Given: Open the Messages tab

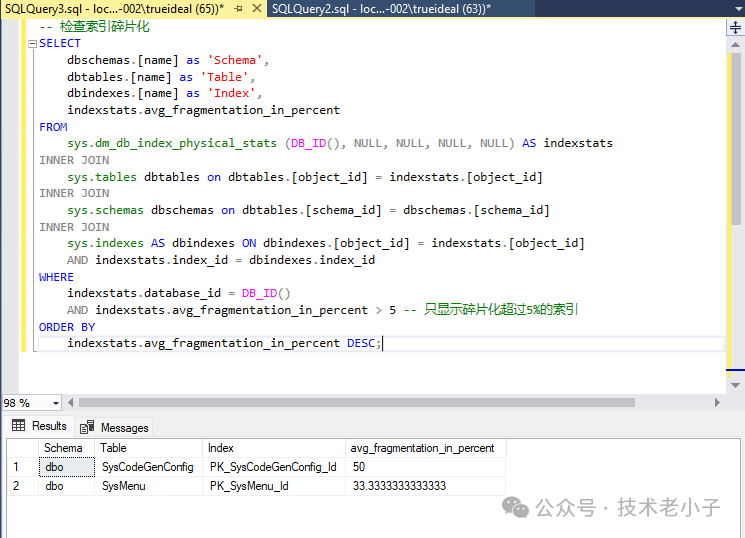Looking at the screenshot, I should tap(115, 428).
